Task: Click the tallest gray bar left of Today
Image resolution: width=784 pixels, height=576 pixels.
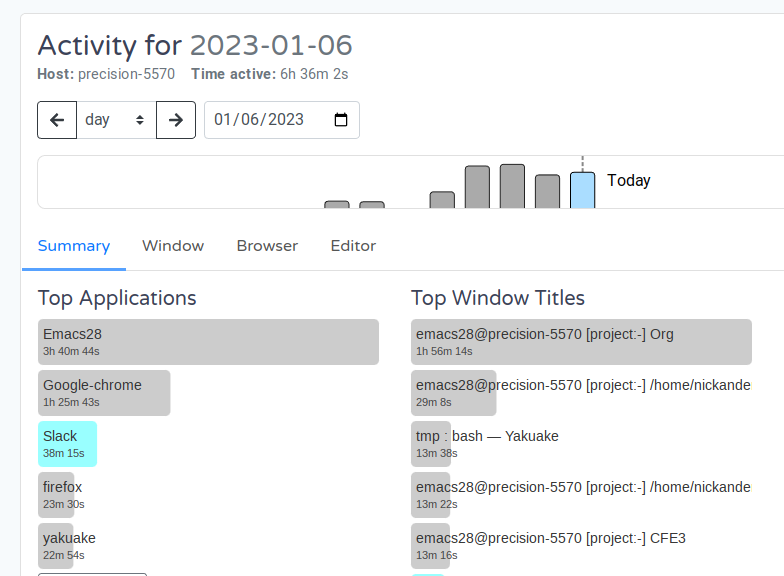Action: coord(512,187)
